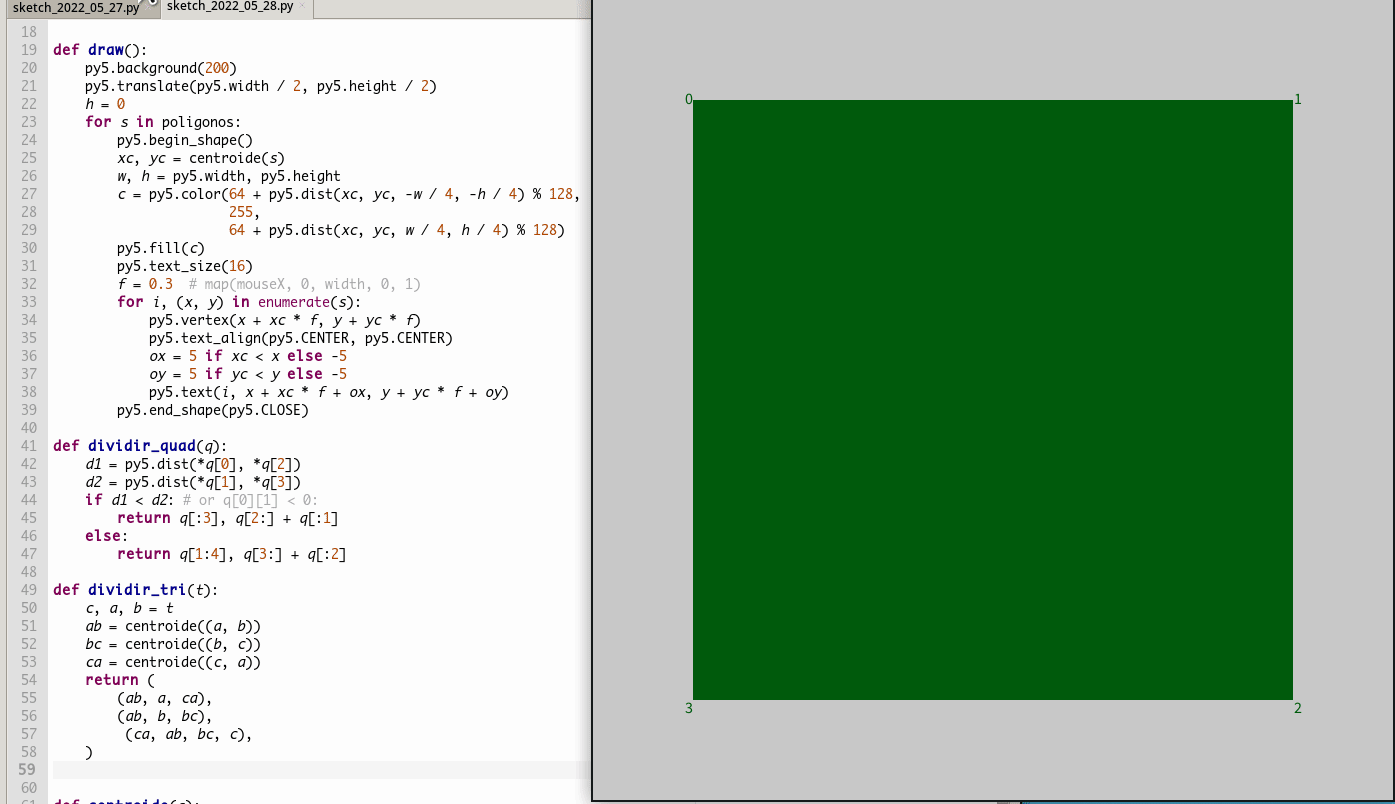1395x804 pixels.
Task: Click the green square in the sketch window
Action: tap(993, 400)
